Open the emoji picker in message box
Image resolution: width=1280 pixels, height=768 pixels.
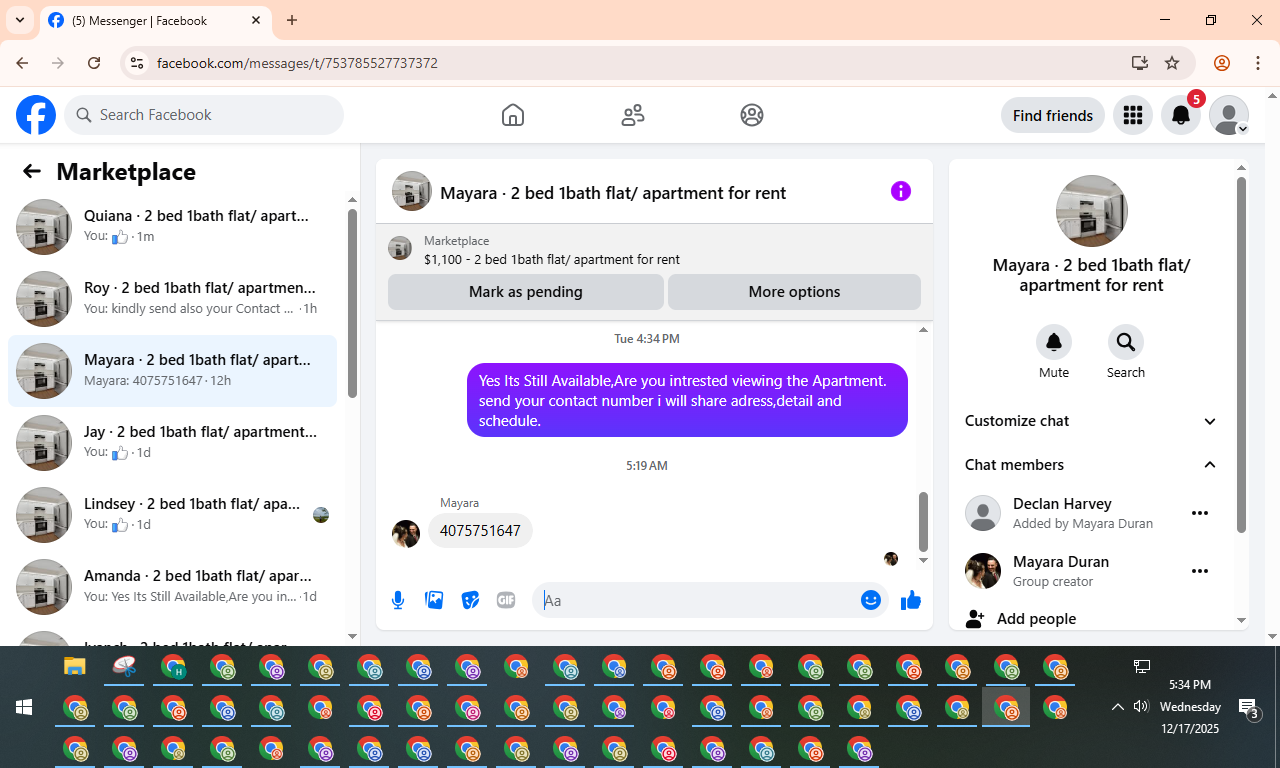871,600
